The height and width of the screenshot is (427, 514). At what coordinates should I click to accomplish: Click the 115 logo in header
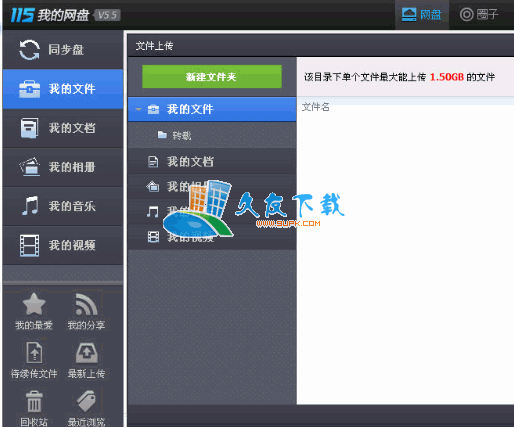(x=22, y=15)
